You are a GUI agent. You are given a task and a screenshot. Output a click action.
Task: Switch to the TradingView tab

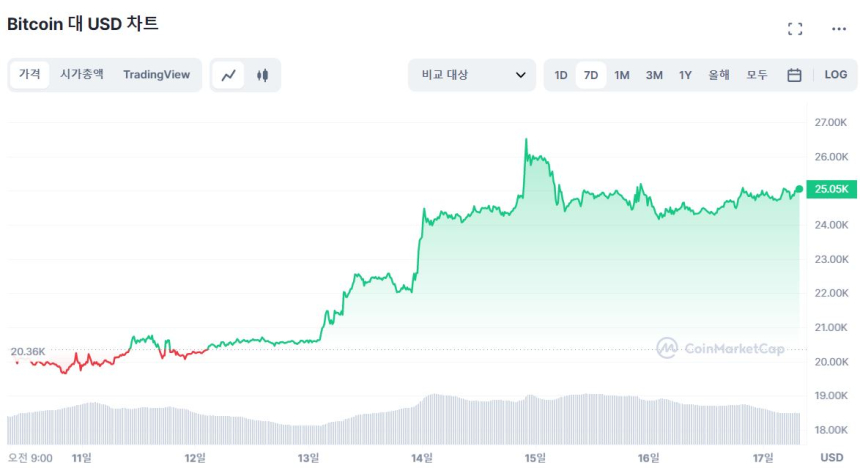pos(156,74)
